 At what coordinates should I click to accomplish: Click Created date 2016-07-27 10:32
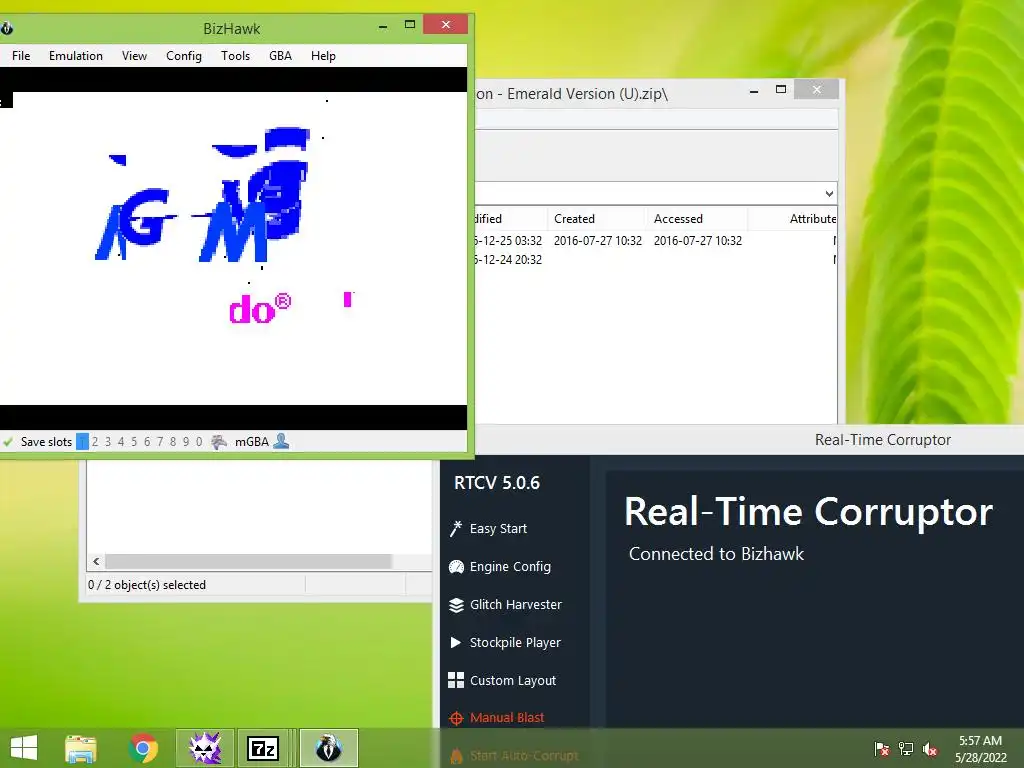click(598, 240)
